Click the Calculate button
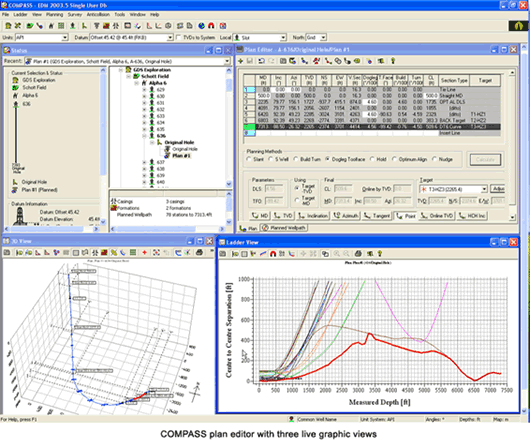The width and height of the screenshot is (530, 447). (485, 160)
